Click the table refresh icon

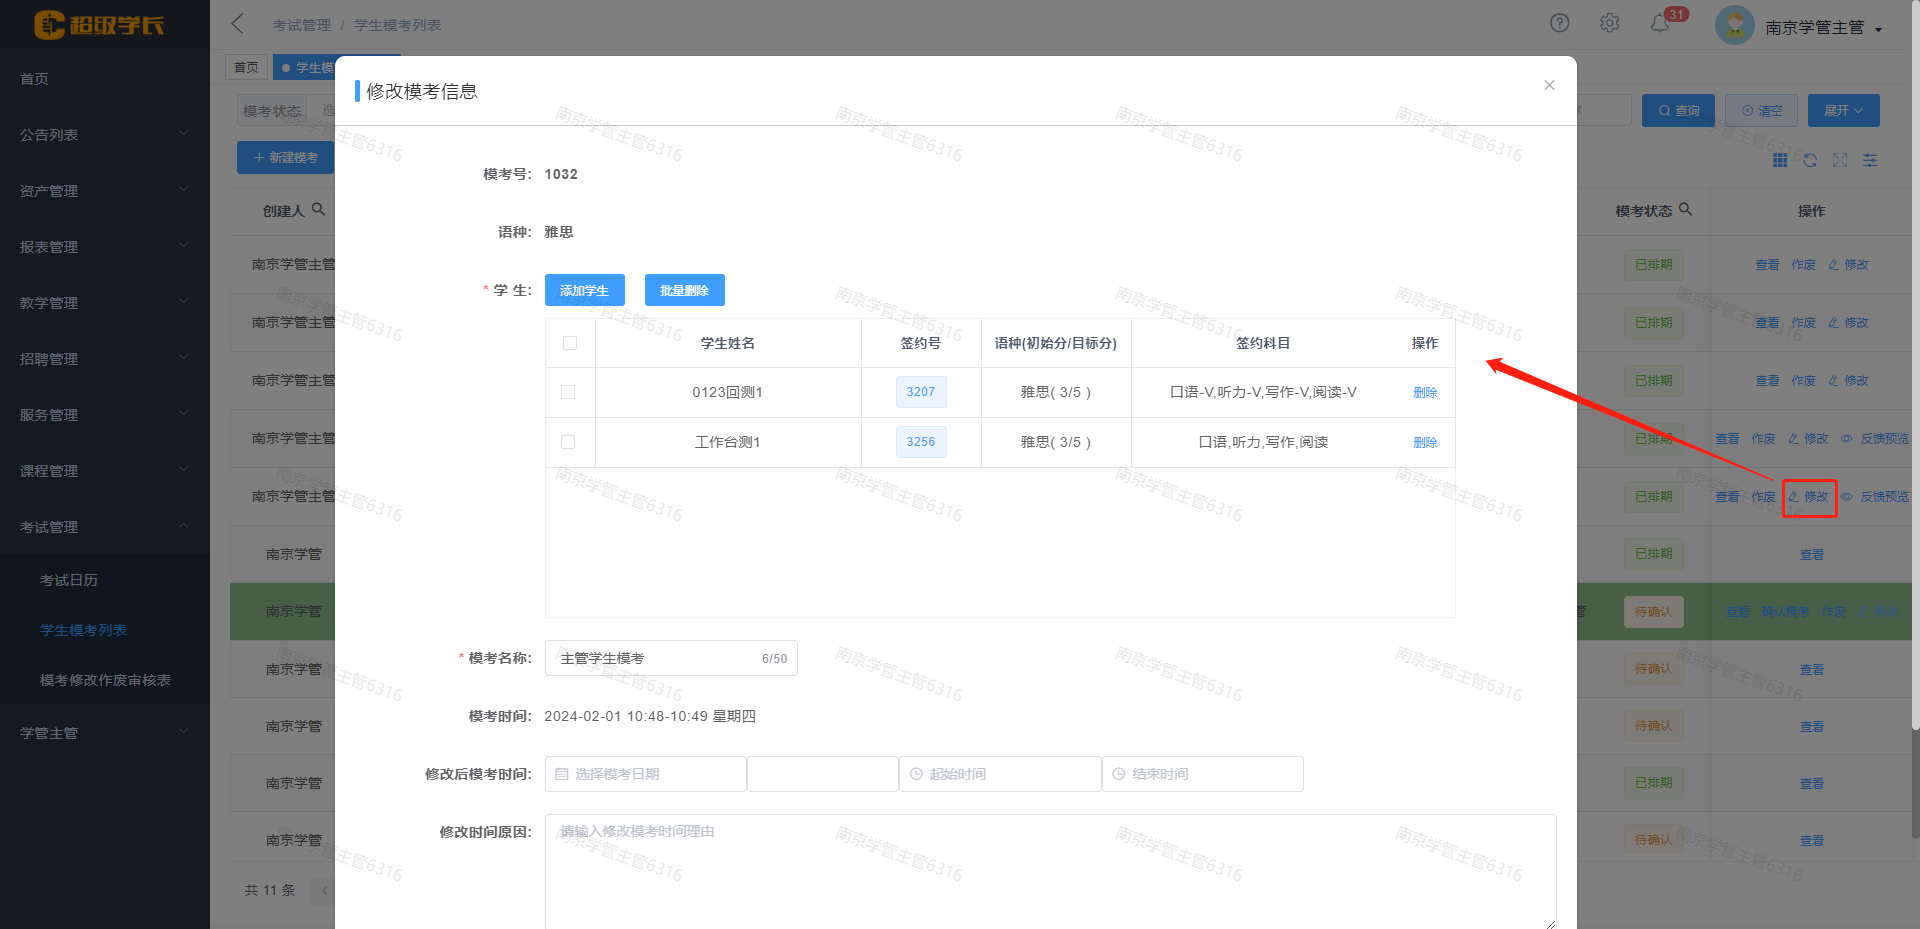click(x=1810, y=160)
